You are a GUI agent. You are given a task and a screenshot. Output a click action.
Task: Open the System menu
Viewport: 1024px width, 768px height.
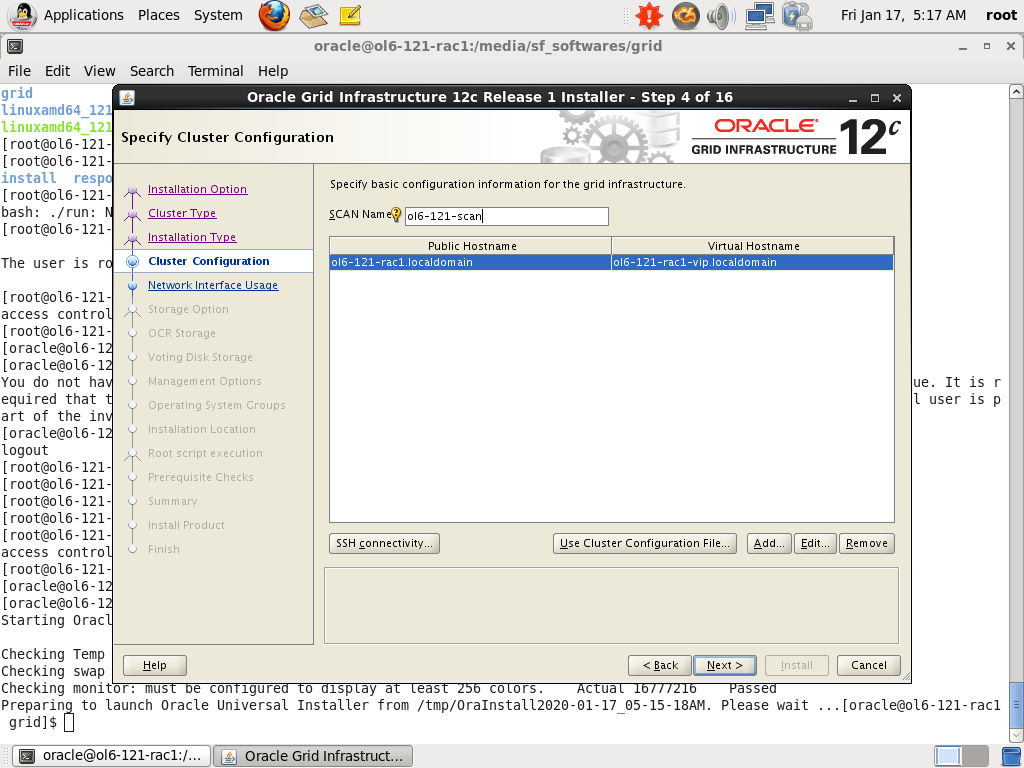218,15
